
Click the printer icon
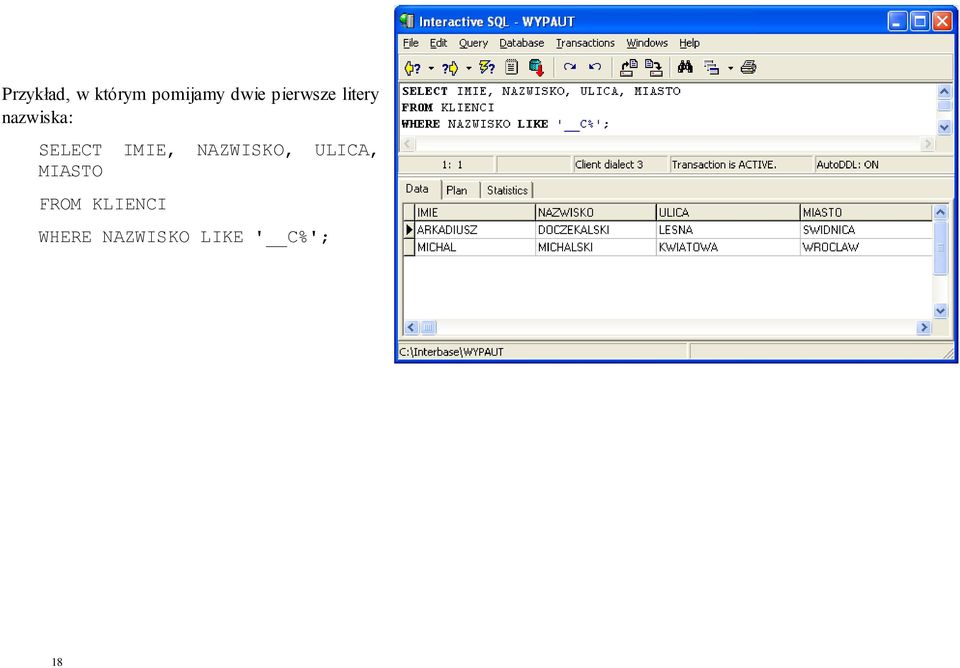[x=748, y=67]
